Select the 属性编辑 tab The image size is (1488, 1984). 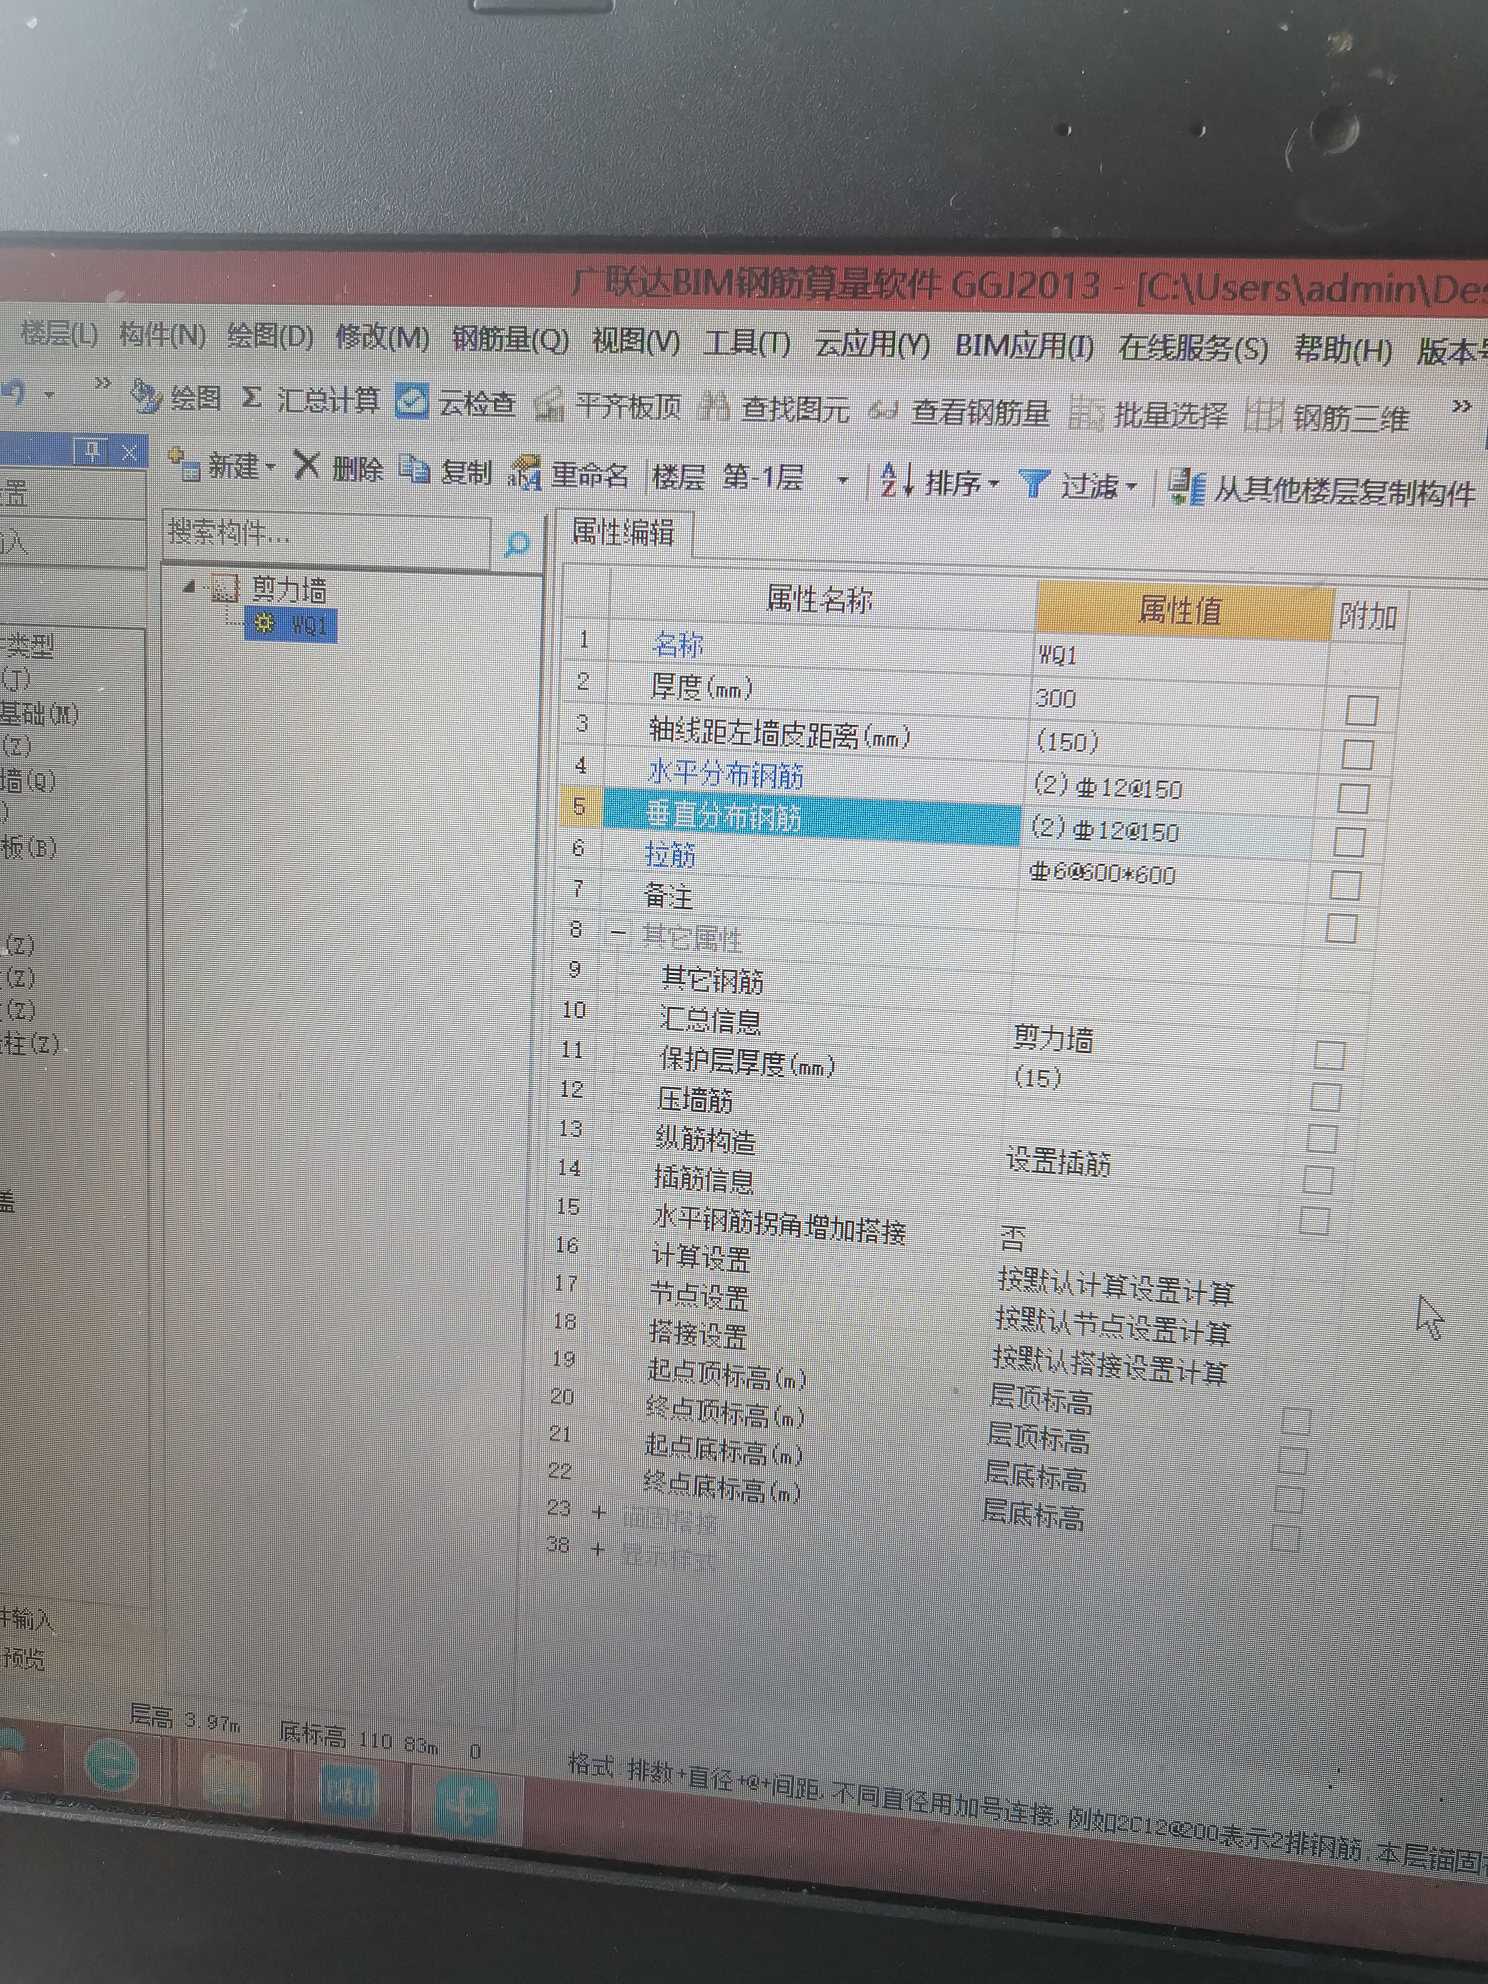[622, 532]
